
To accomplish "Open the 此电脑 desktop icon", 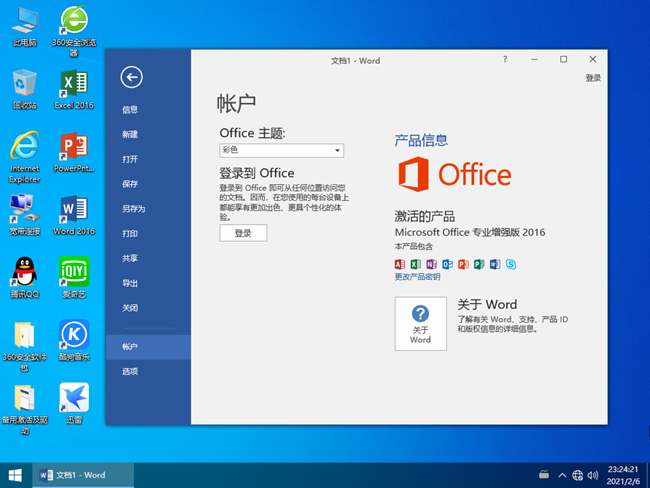I will 24,27.
